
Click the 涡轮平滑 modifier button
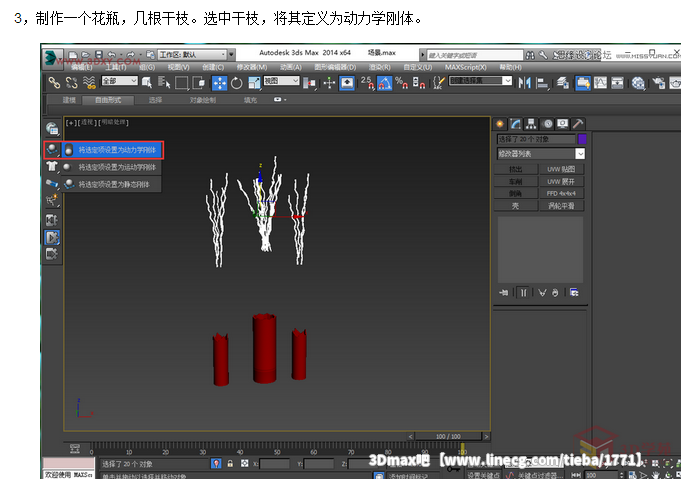tap(561, 206)
